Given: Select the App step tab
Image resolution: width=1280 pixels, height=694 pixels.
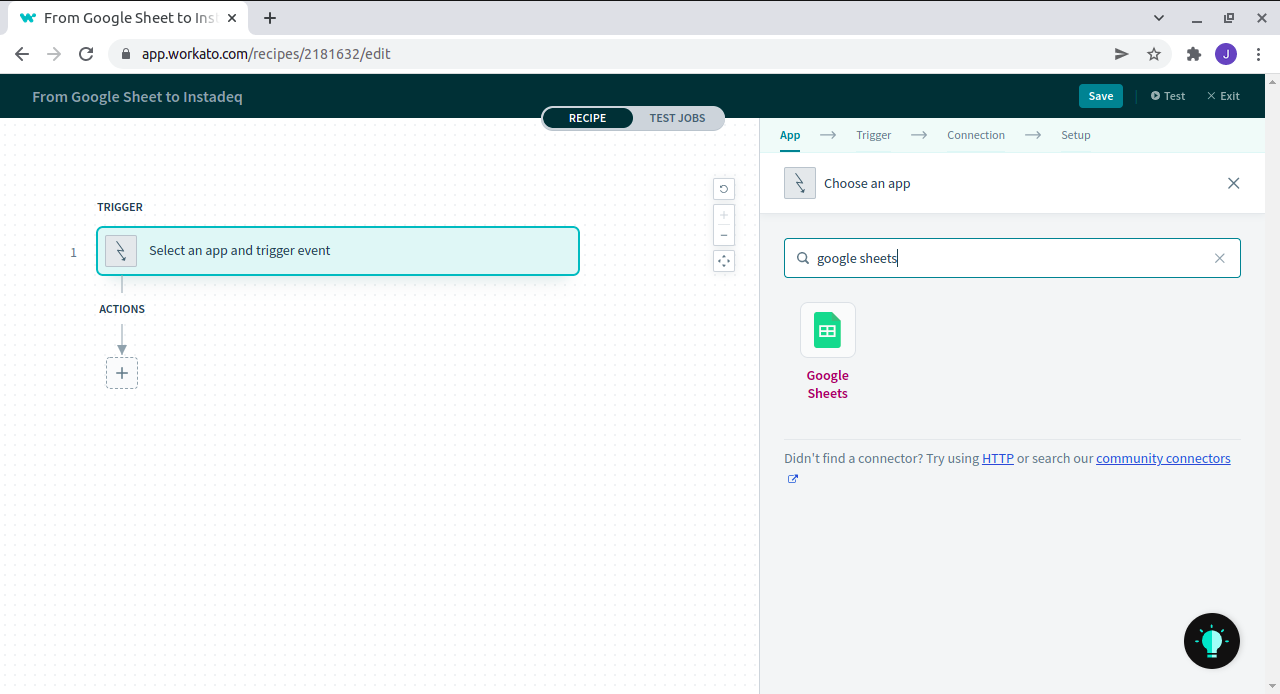Looking at the screenshot, I should pos(790,135).
